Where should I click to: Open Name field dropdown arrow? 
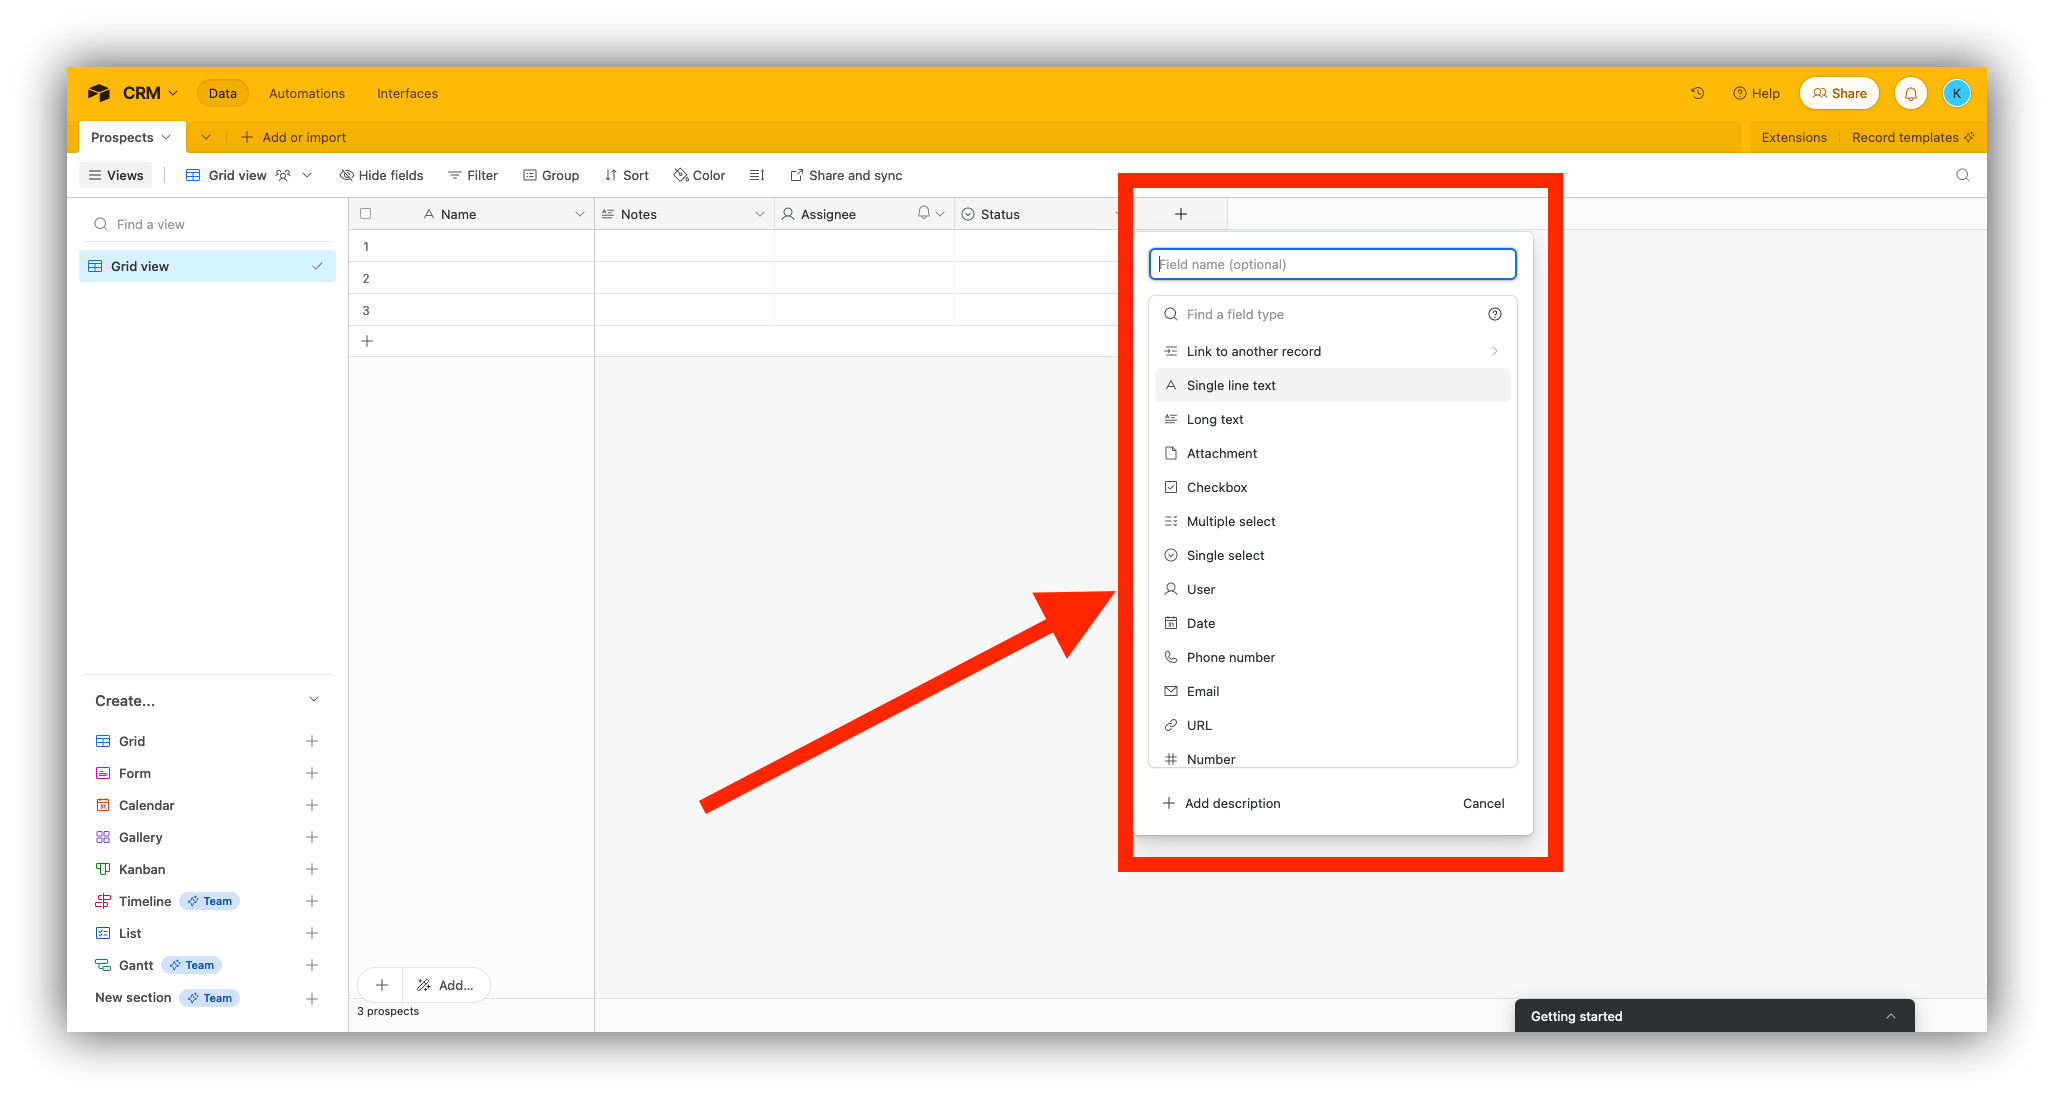[x=579, y=214]
